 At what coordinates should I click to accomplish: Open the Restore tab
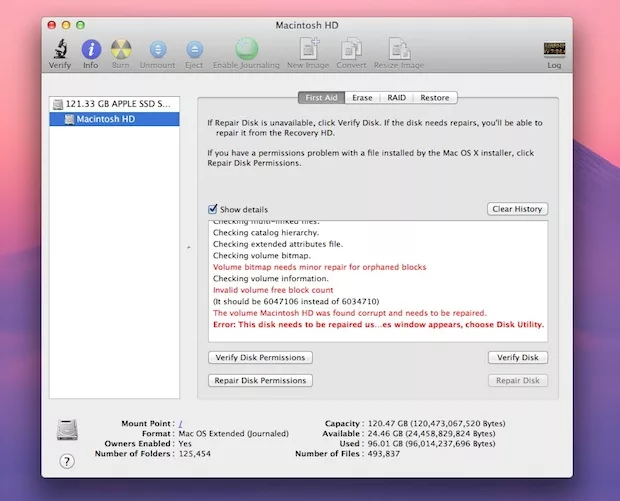[x=434, y=98]
